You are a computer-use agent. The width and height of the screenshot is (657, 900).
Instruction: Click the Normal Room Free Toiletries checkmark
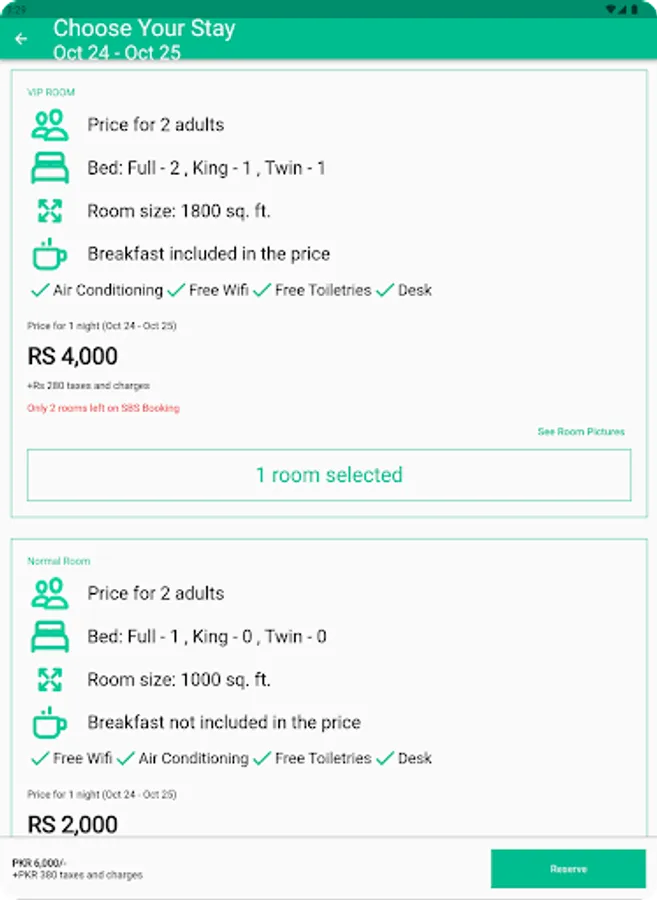[x=262, y=758]
